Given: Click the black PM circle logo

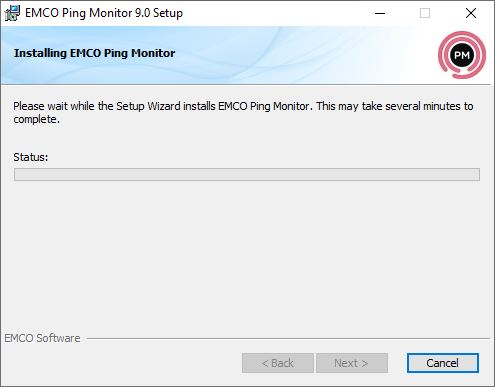Looking at the screenshot, I should (x=462, y=55).
